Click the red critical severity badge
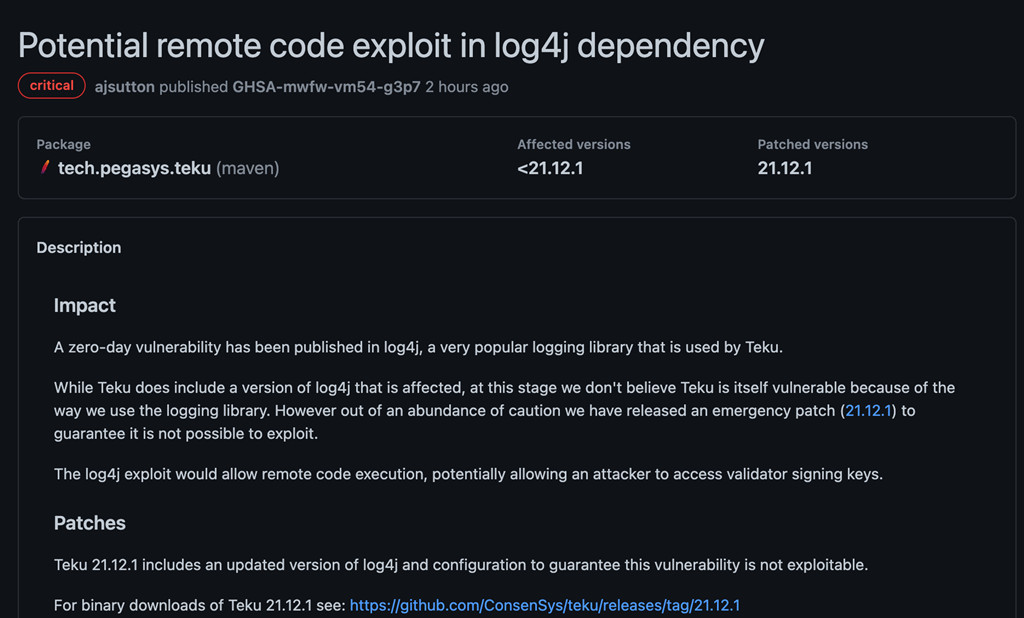This screenshot has width=1024, height=618. (52, 86)
